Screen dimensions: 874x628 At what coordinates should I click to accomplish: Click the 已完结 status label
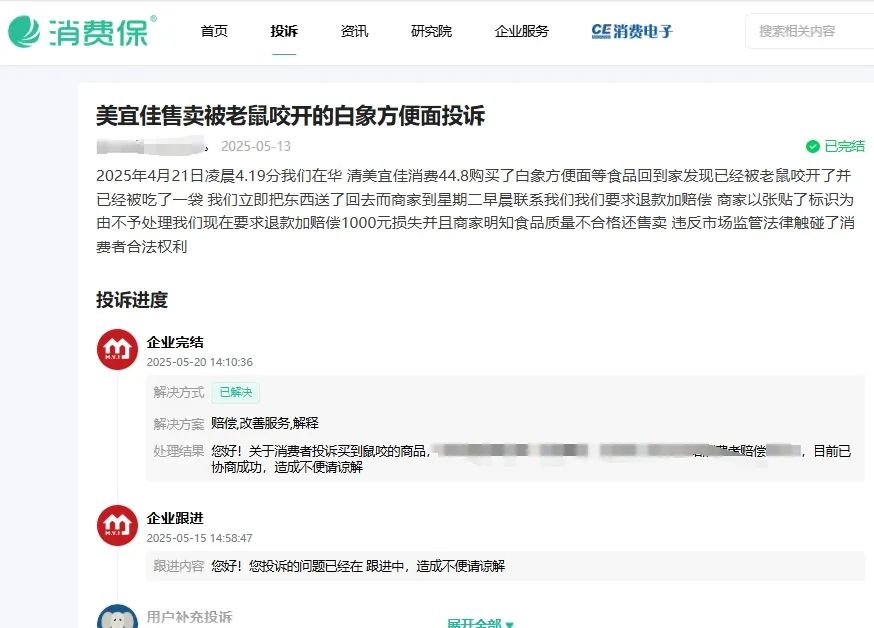(844, 146)
